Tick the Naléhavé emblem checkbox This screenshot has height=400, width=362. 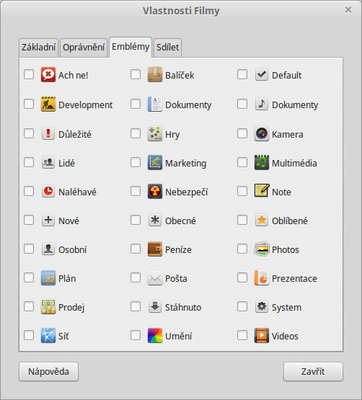coord(29,191)
